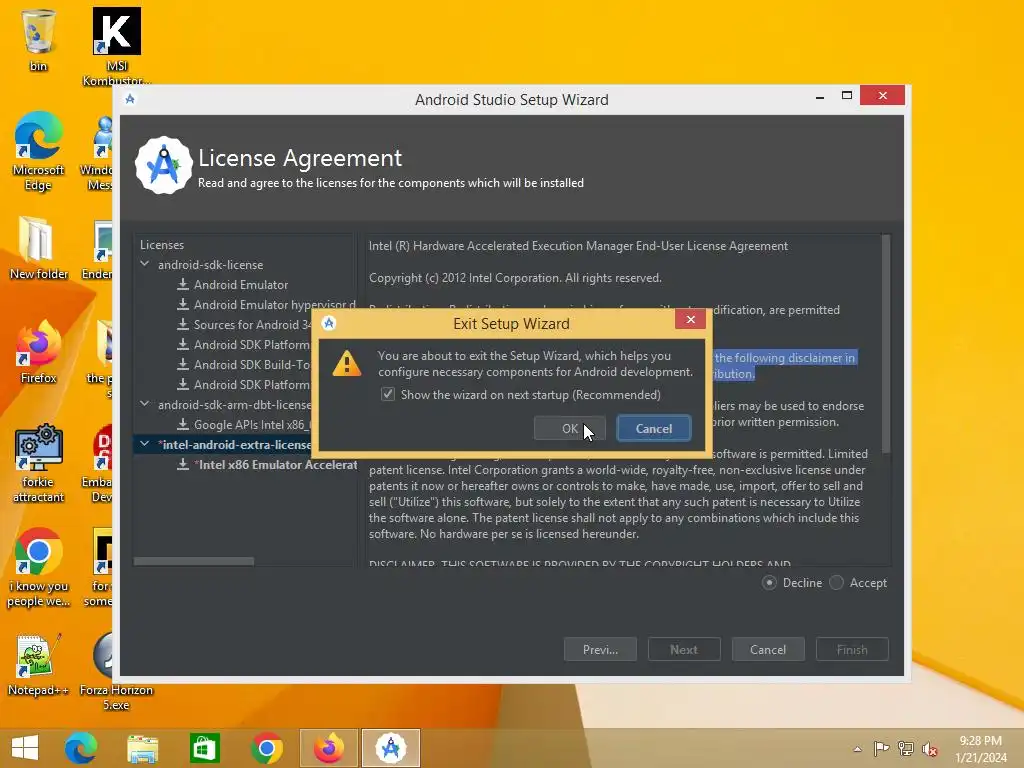
Task: Click download icon beside Google APIs Intel
Action: pos(183,424)
